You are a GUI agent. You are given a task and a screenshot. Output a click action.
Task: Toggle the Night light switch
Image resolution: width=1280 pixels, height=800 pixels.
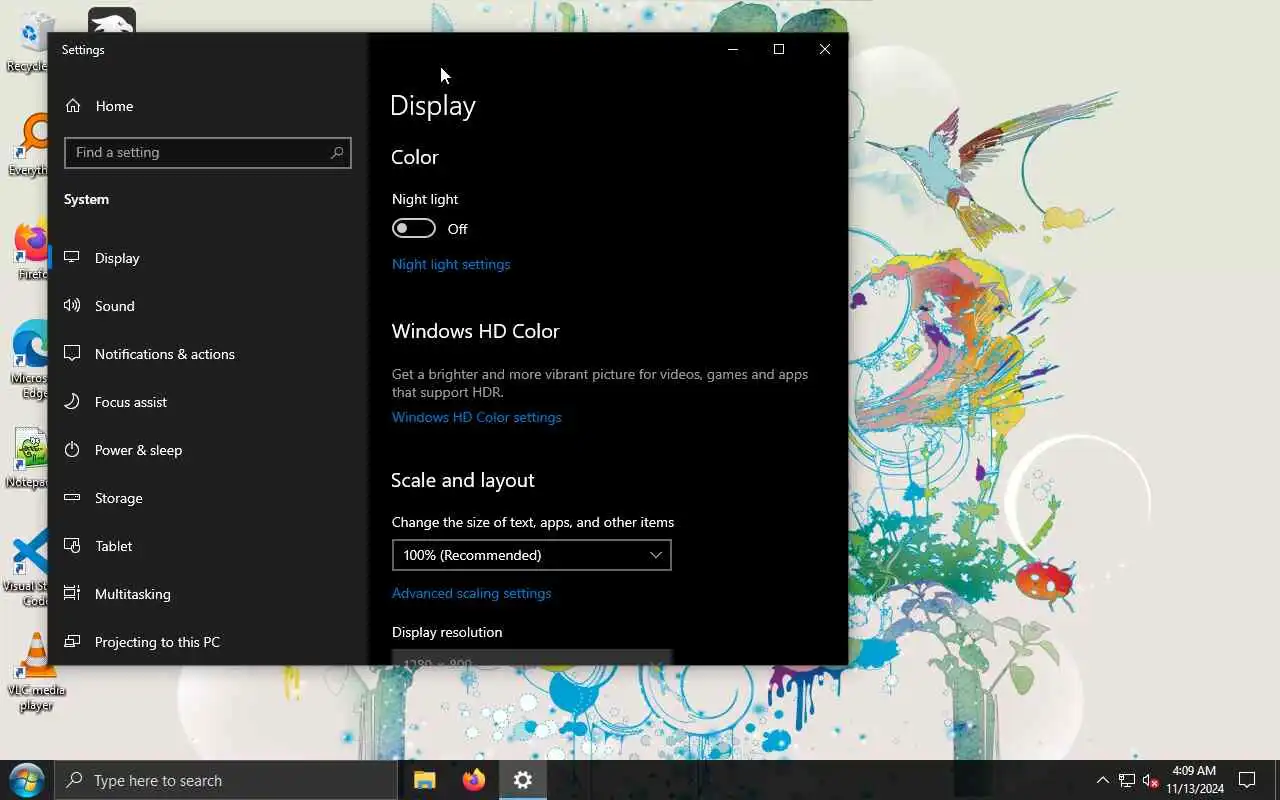pos(414,229)
